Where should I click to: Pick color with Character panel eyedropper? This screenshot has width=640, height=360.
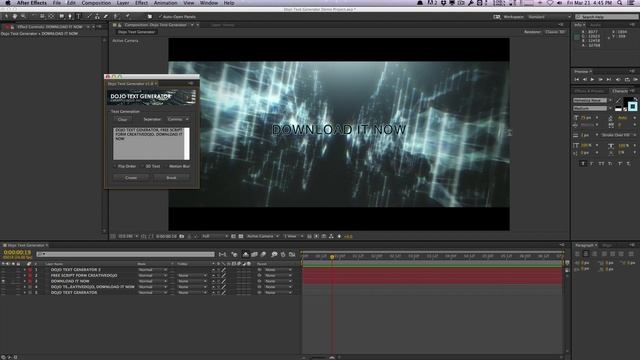click(x=618, y=100)
